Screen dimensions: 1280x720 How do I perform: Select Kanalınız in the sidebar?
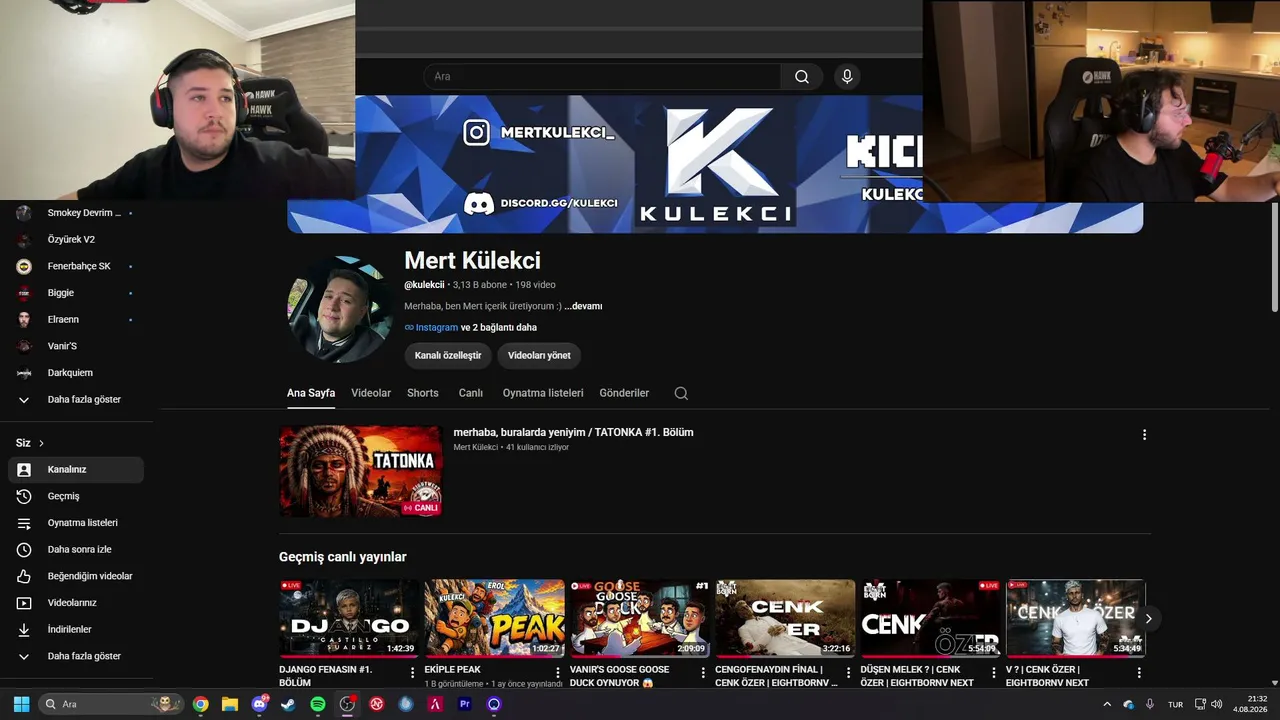[76, 470]
